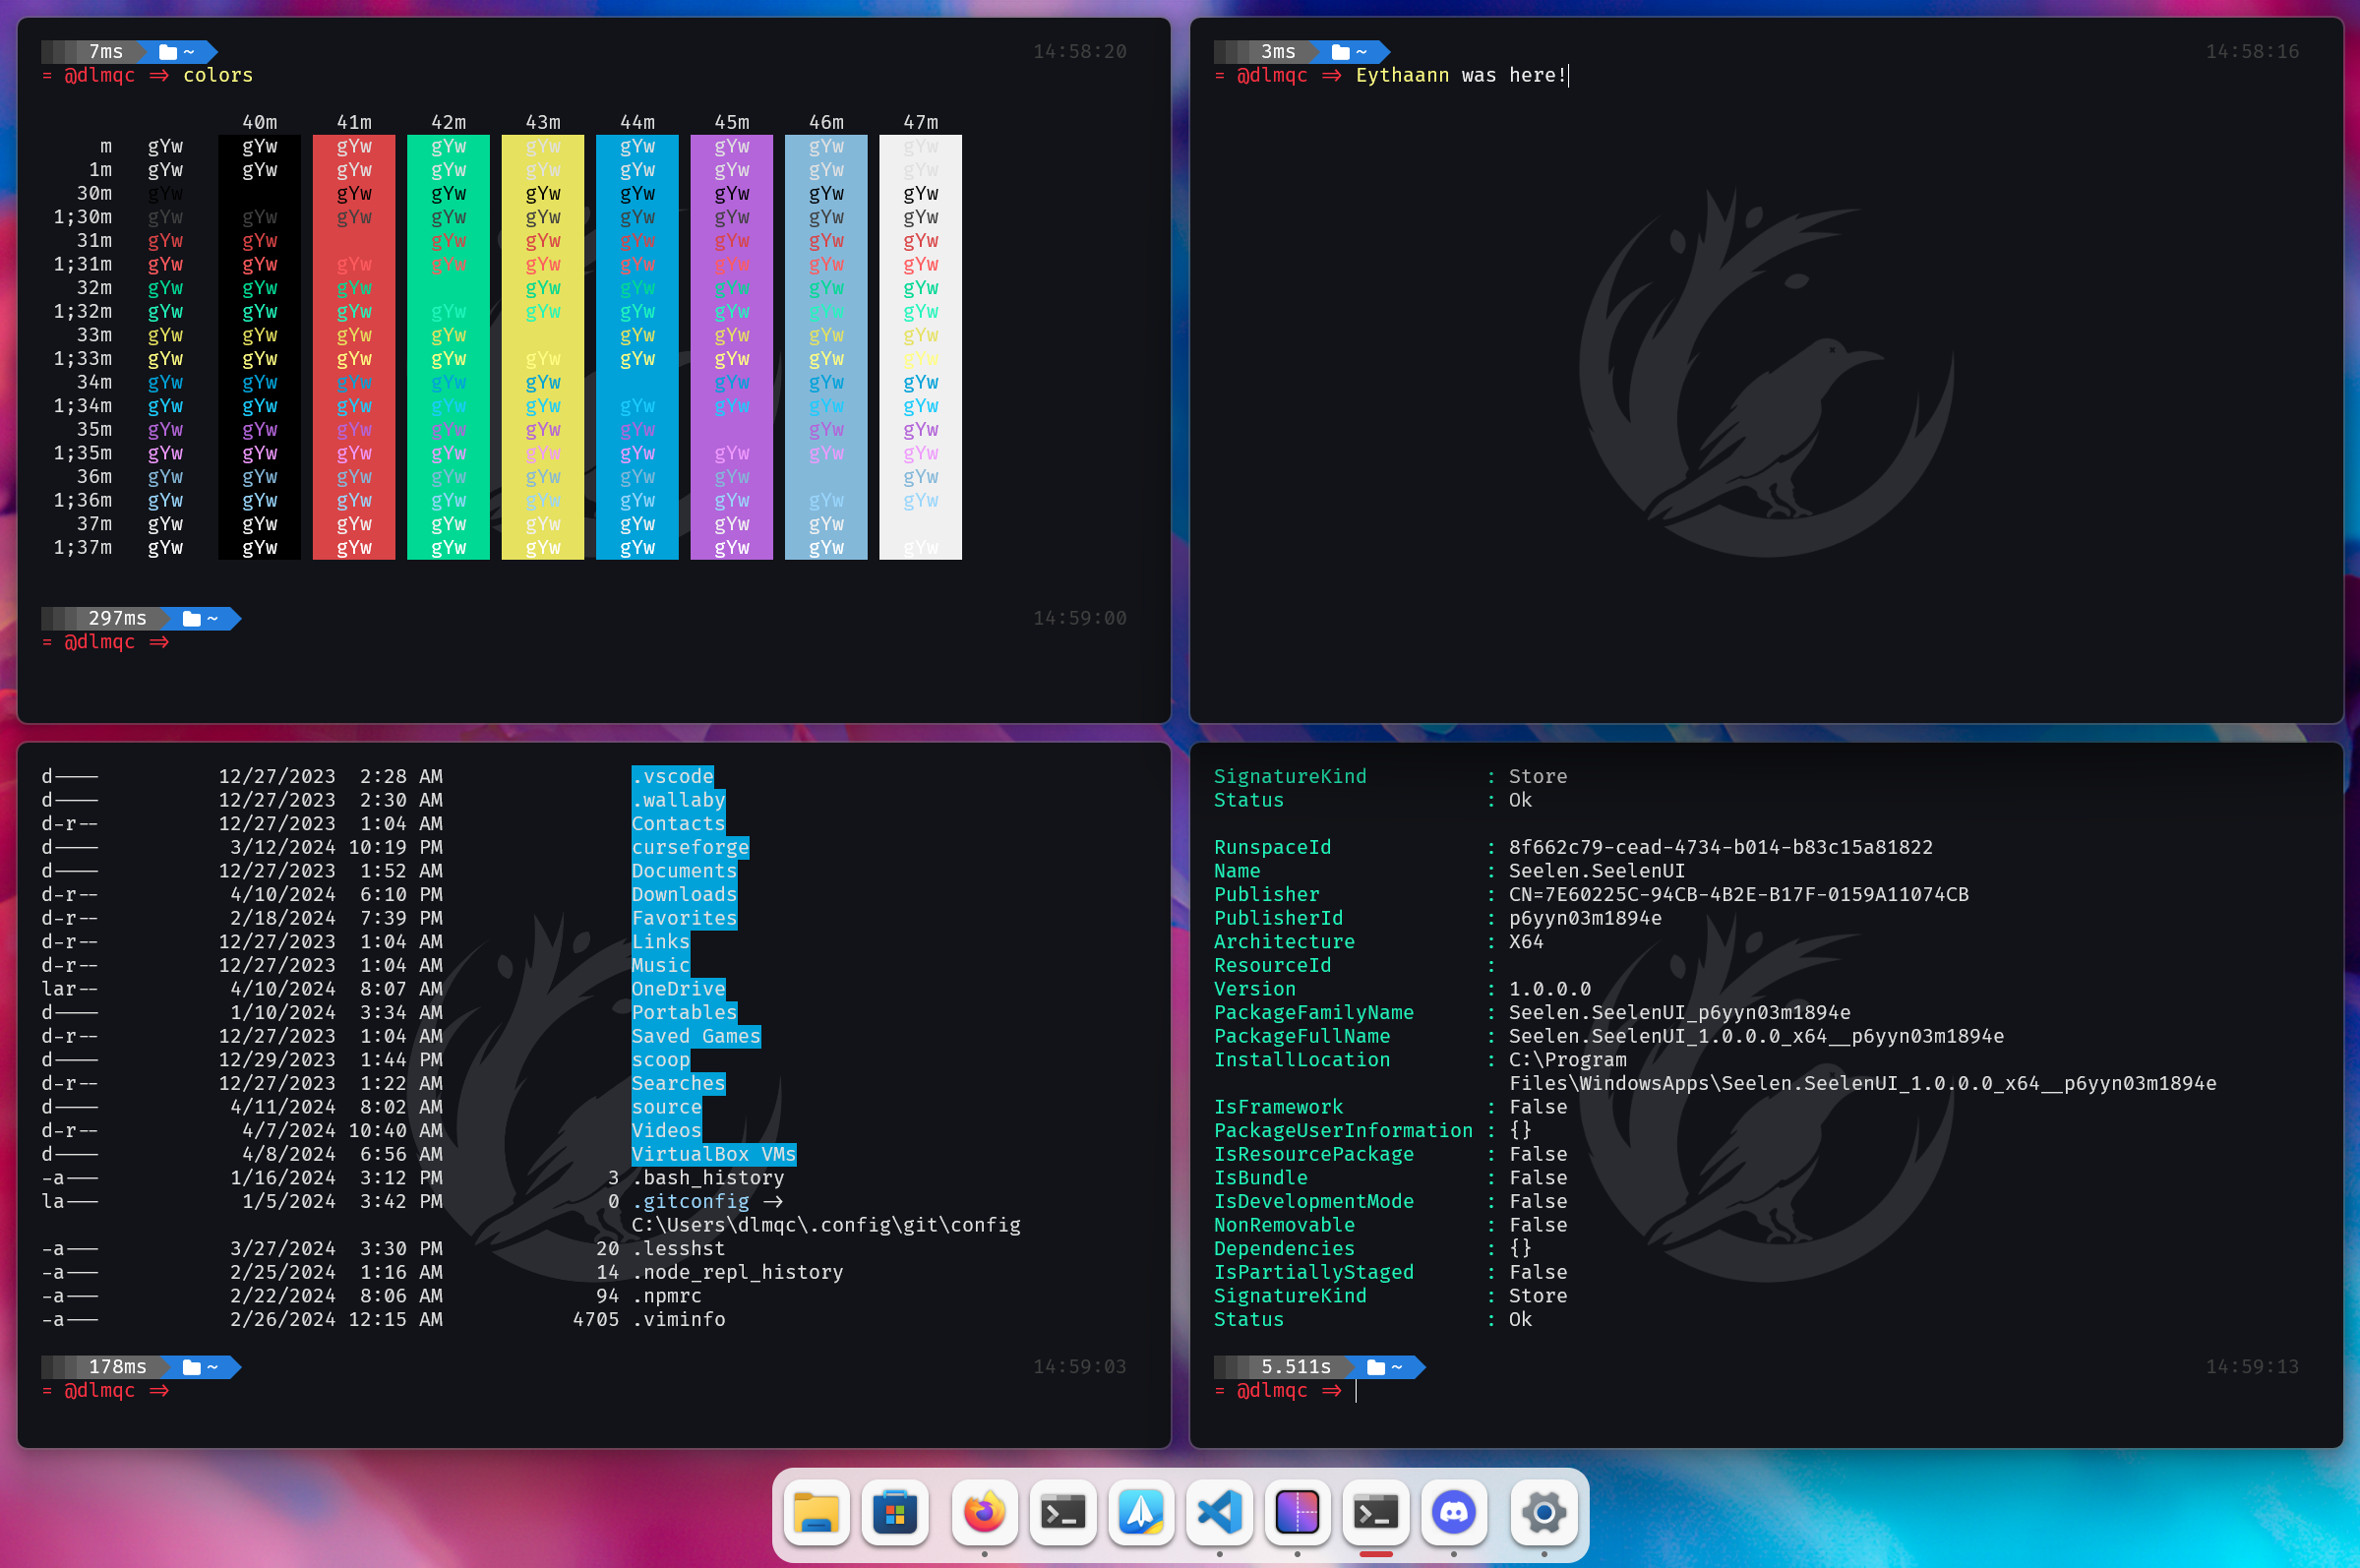This screenshot has height=1568, width=2360.
Task: Place cursor after 'Eythaann was here!' text
Action: coord(1568,75)
